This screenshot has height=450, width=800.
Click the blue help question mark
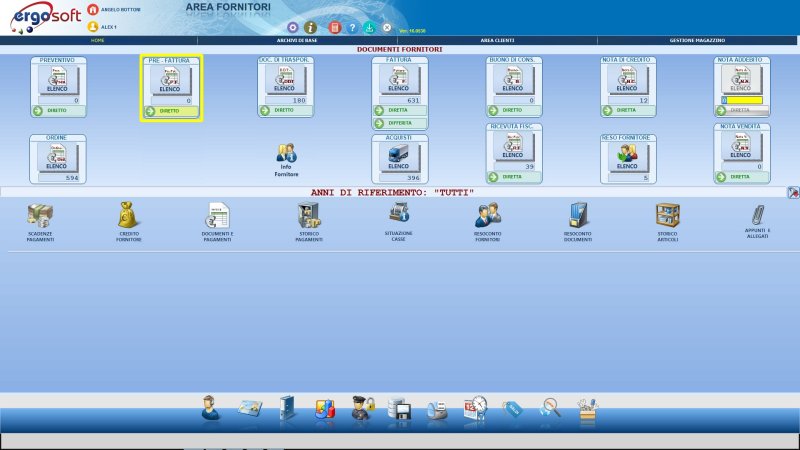[x=352, y=28]
